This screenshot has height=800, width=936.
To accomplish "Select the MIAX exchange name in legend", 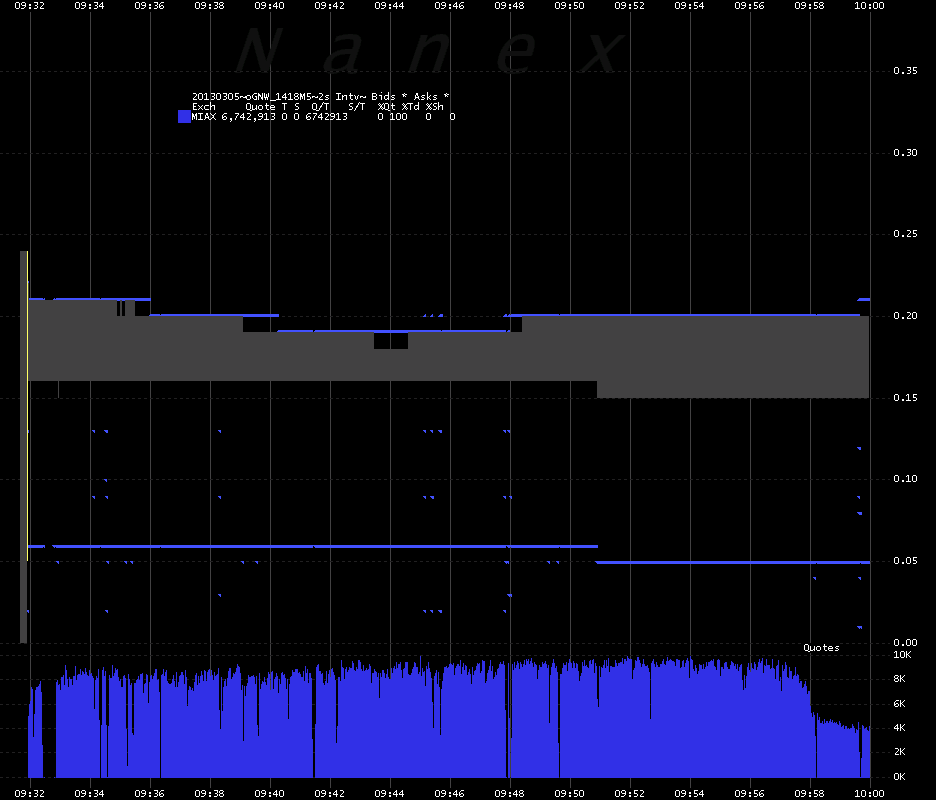I will pyautogui.click(x=204, y=117).
